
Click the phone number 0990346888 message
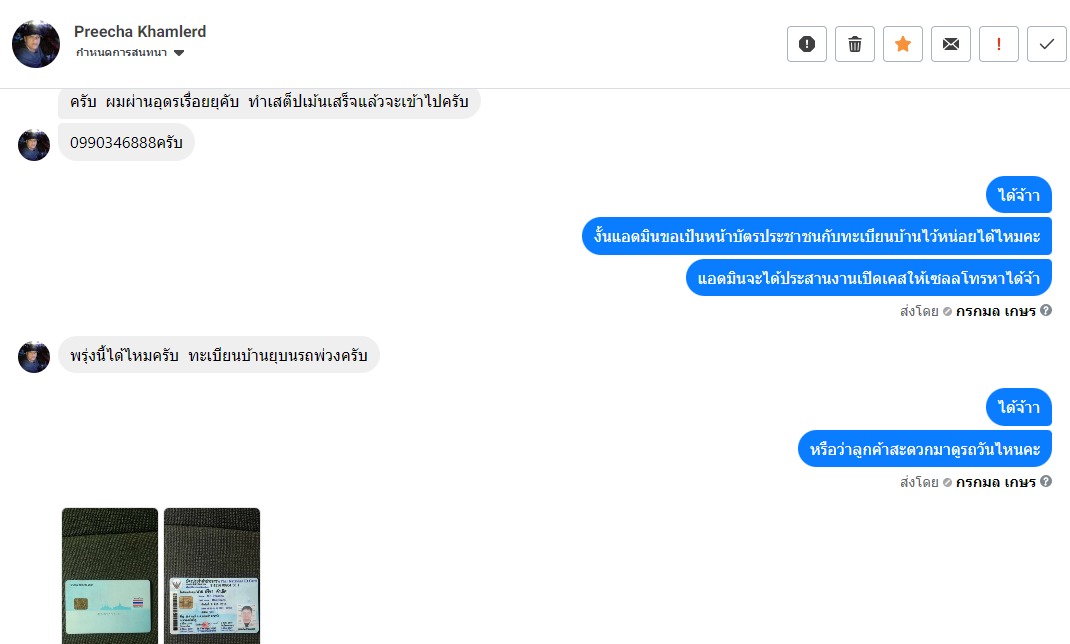coord(126,143)
